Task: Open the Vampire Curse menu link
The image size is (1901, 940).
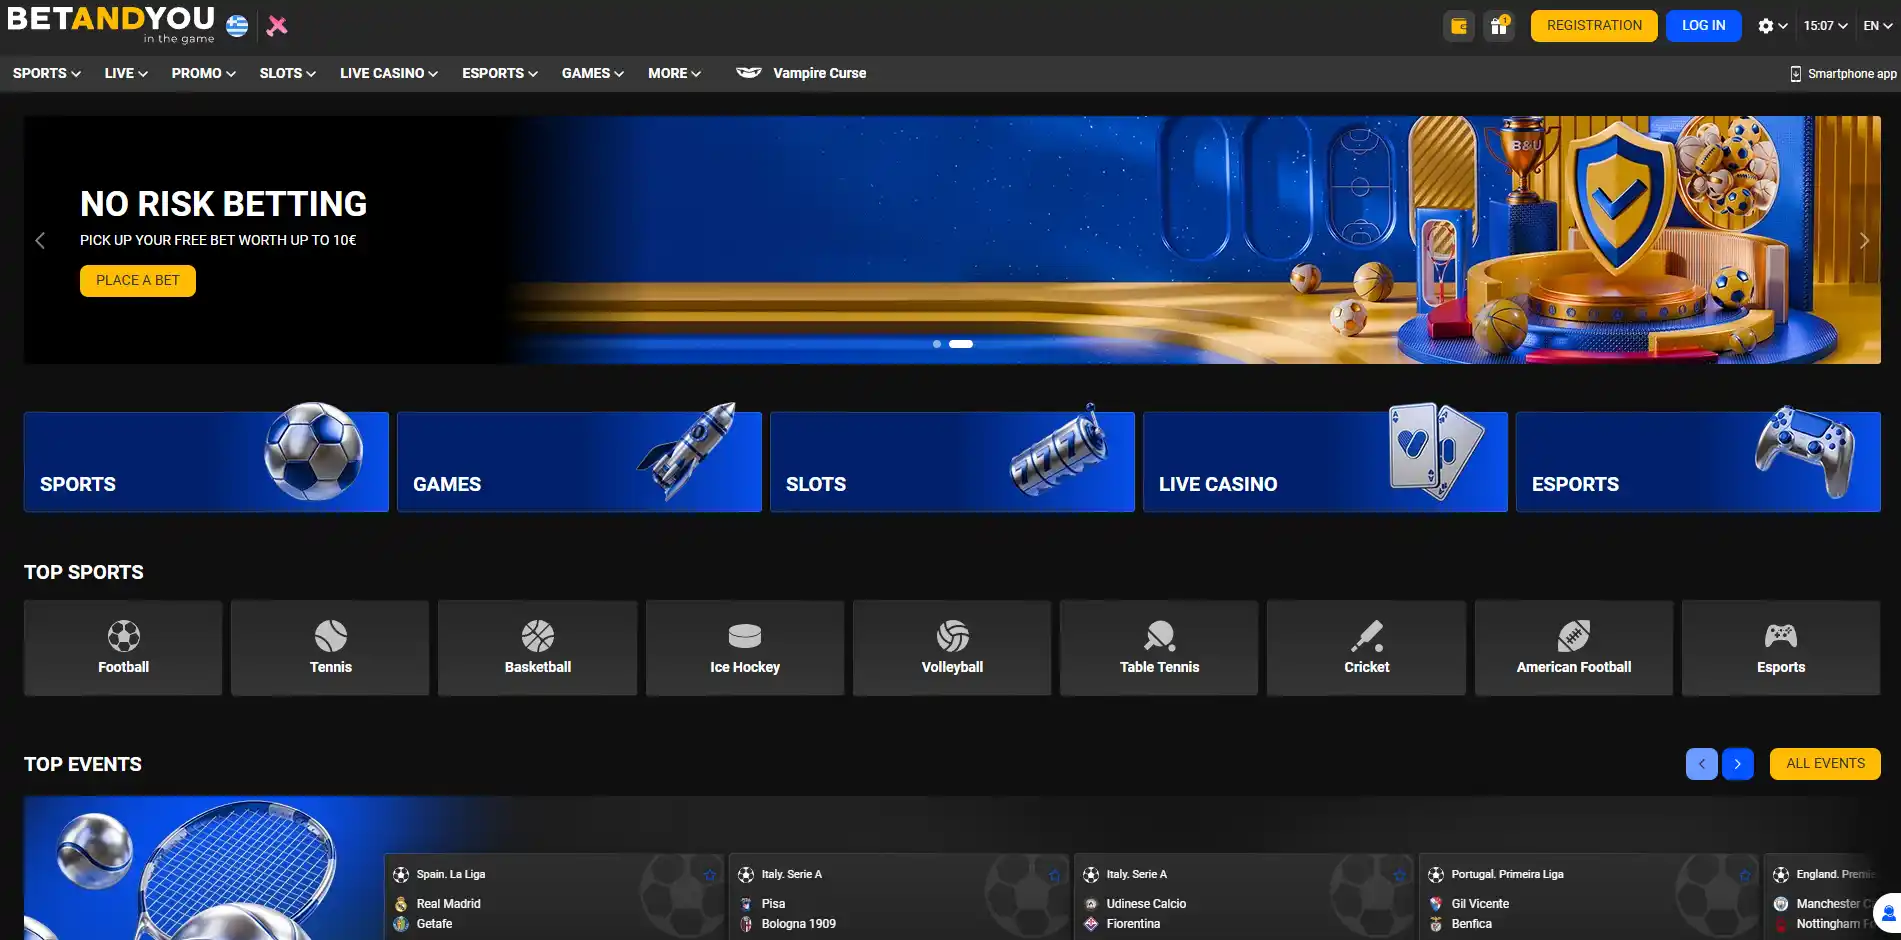Action: click(x=801, y=73)
